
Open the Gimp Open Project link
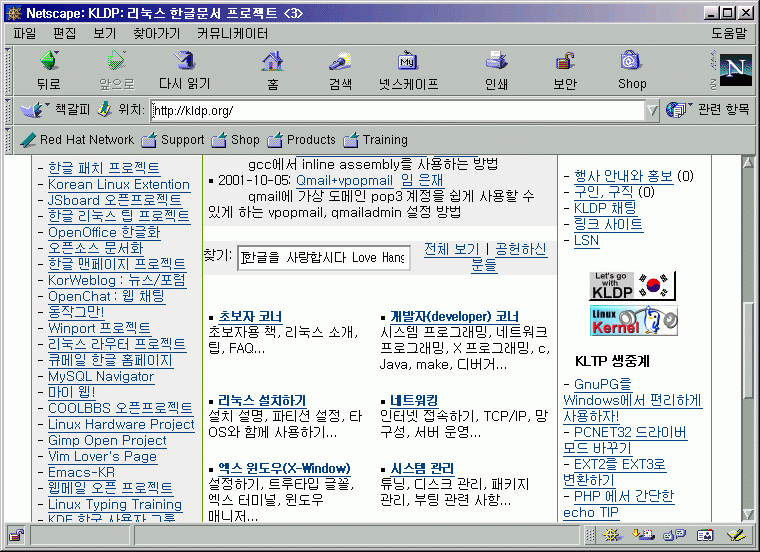click(x=107, y=441)
